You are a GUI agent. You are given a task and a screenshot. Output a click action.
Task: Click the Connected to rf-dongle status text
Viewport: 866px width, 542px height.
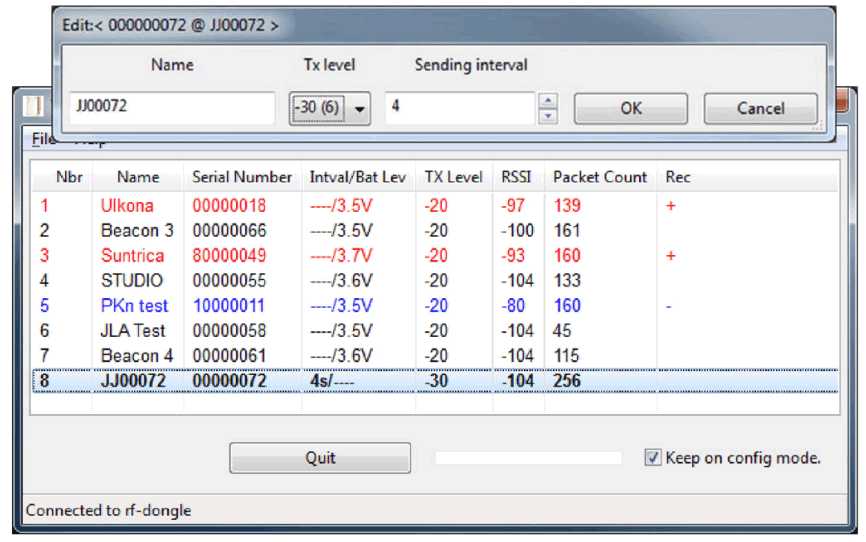click(108, 510)
